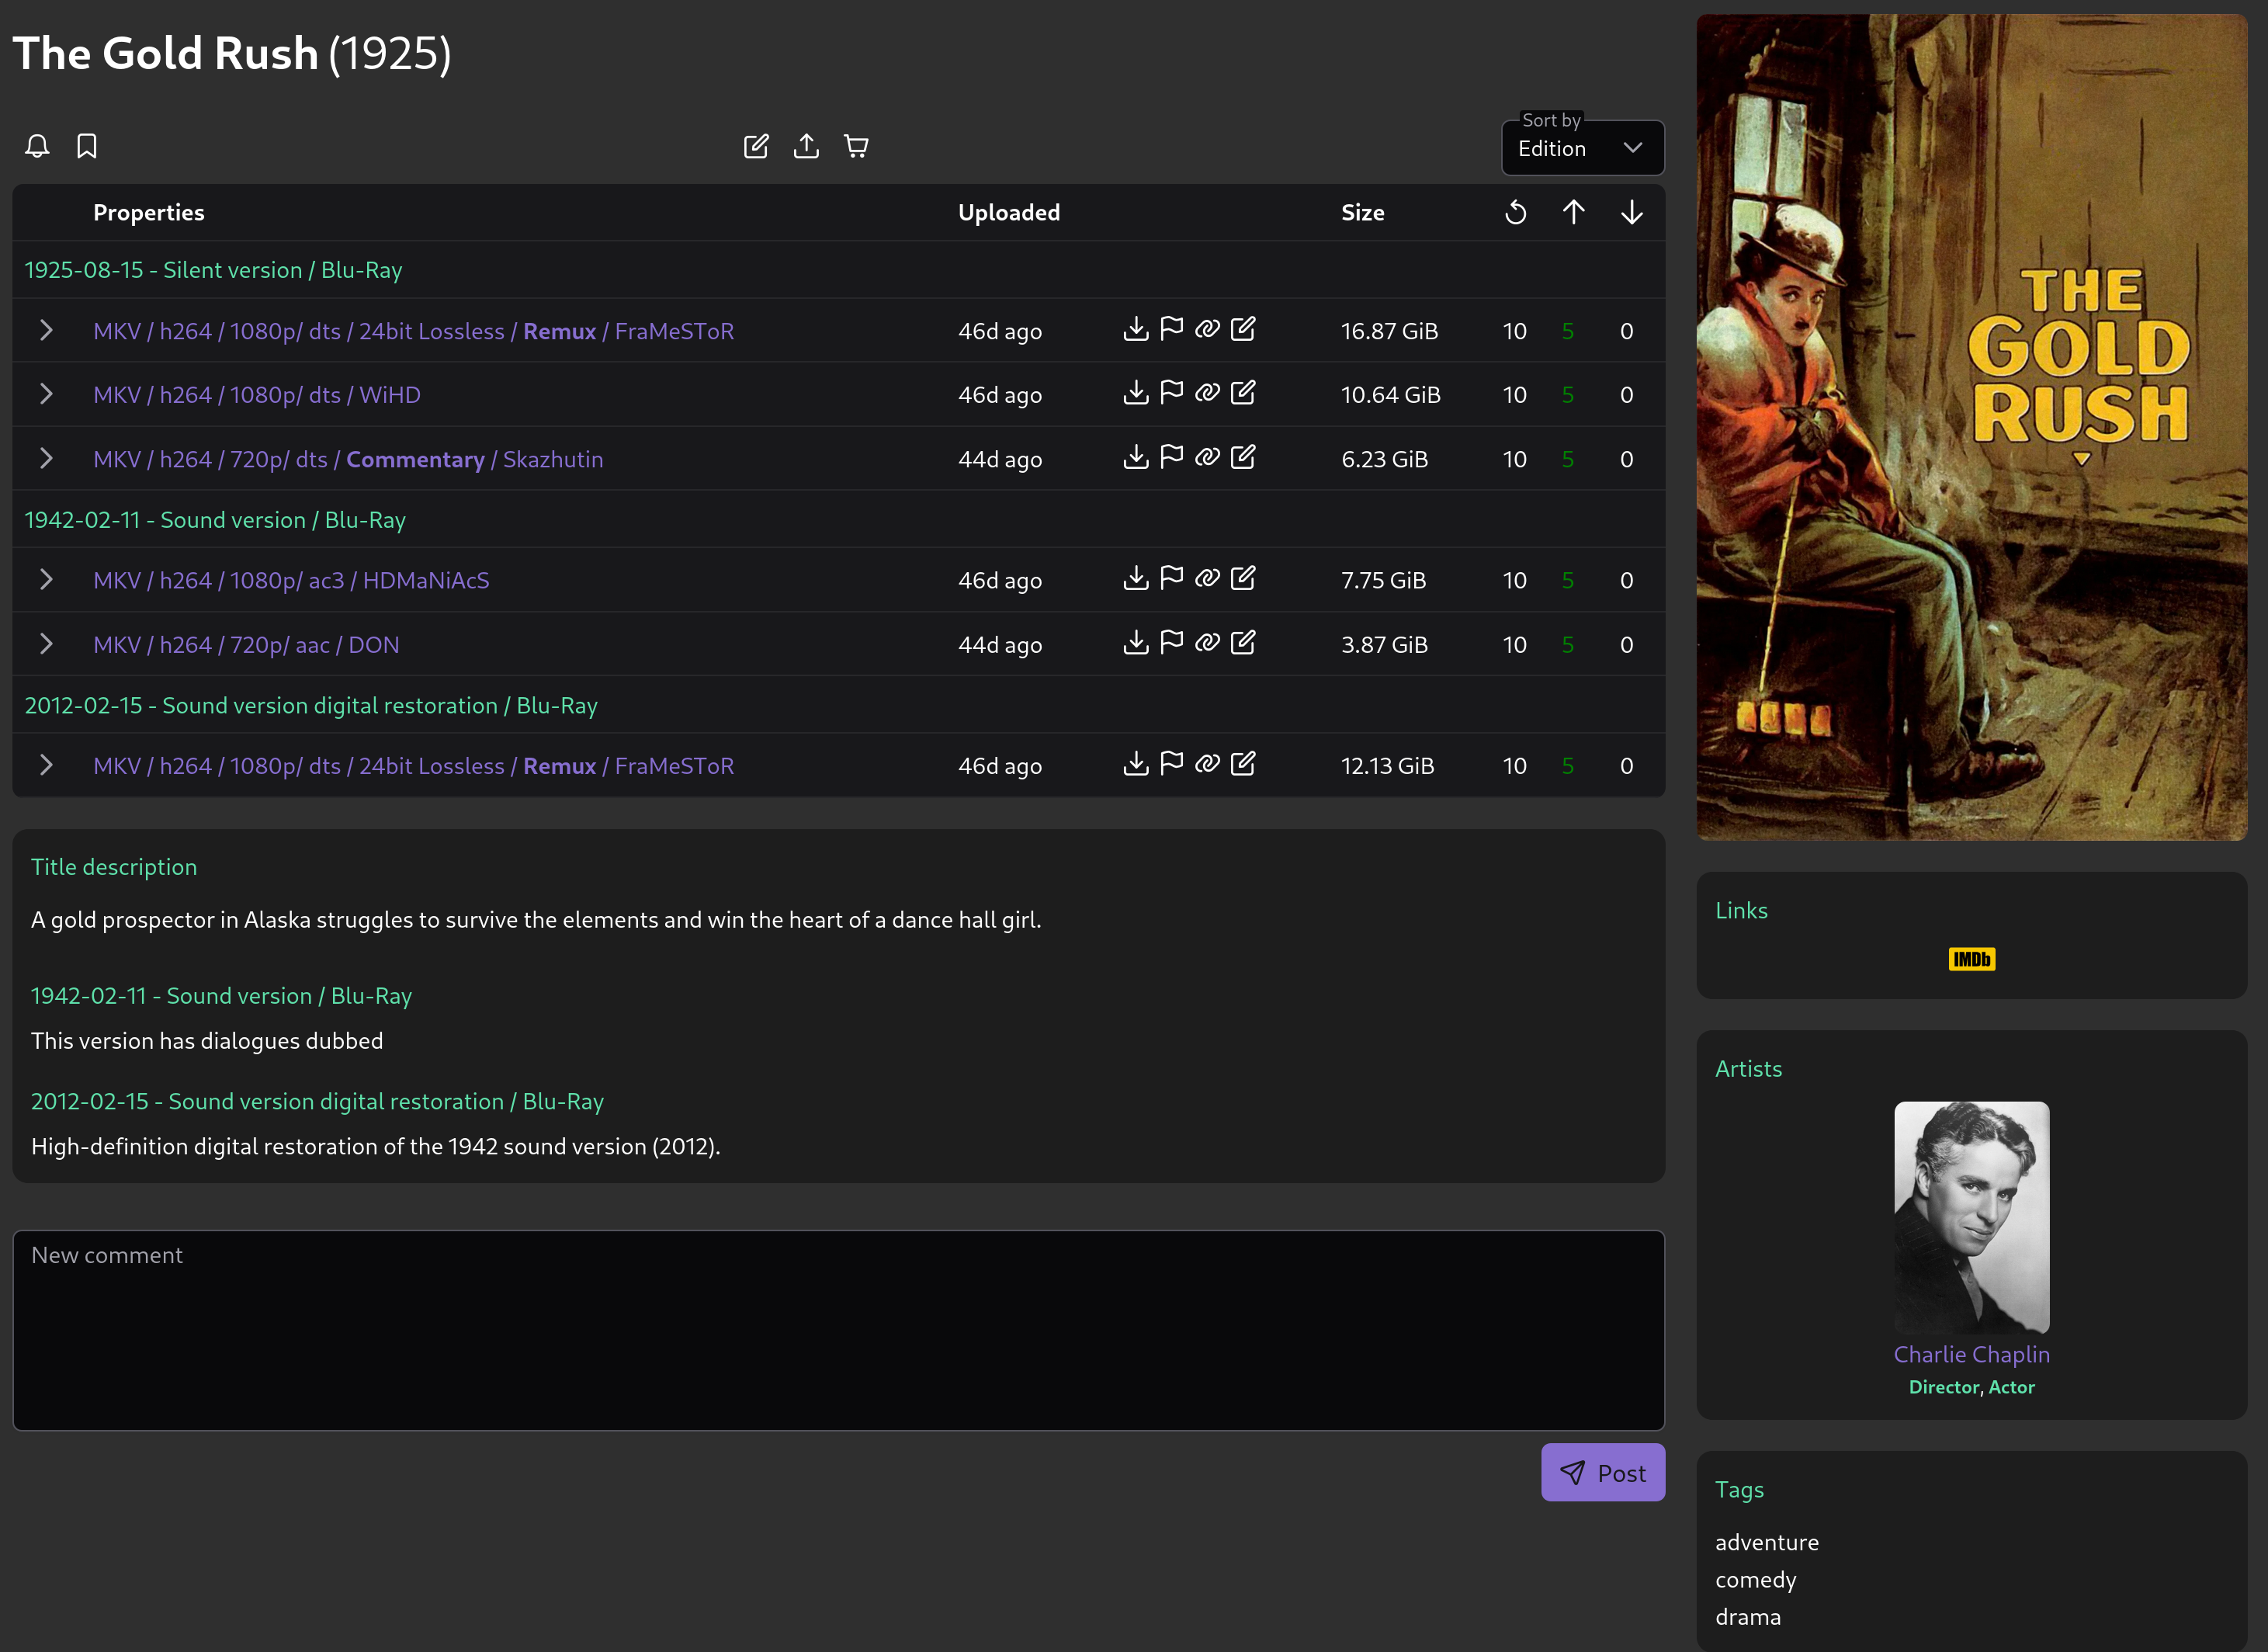
Task: Flag the WiHD 10.64 GiB torrent
Action: click(1172, 393)
